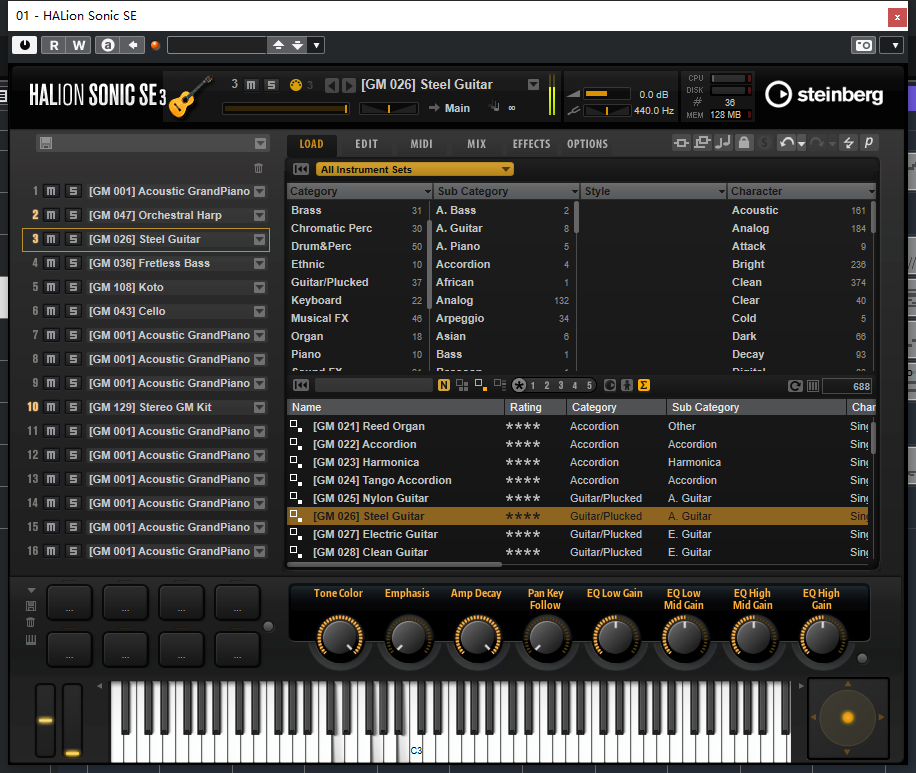Select the Keyboard category filter
Screen dimensions: 916x773
tap(356, 300)
